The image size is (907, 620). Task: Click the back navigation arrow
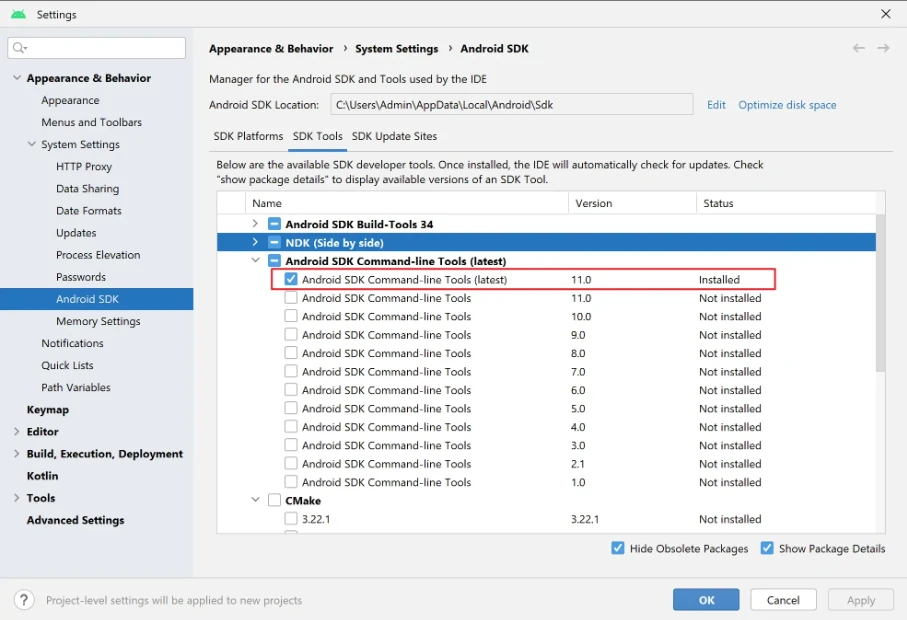point(858,48)
